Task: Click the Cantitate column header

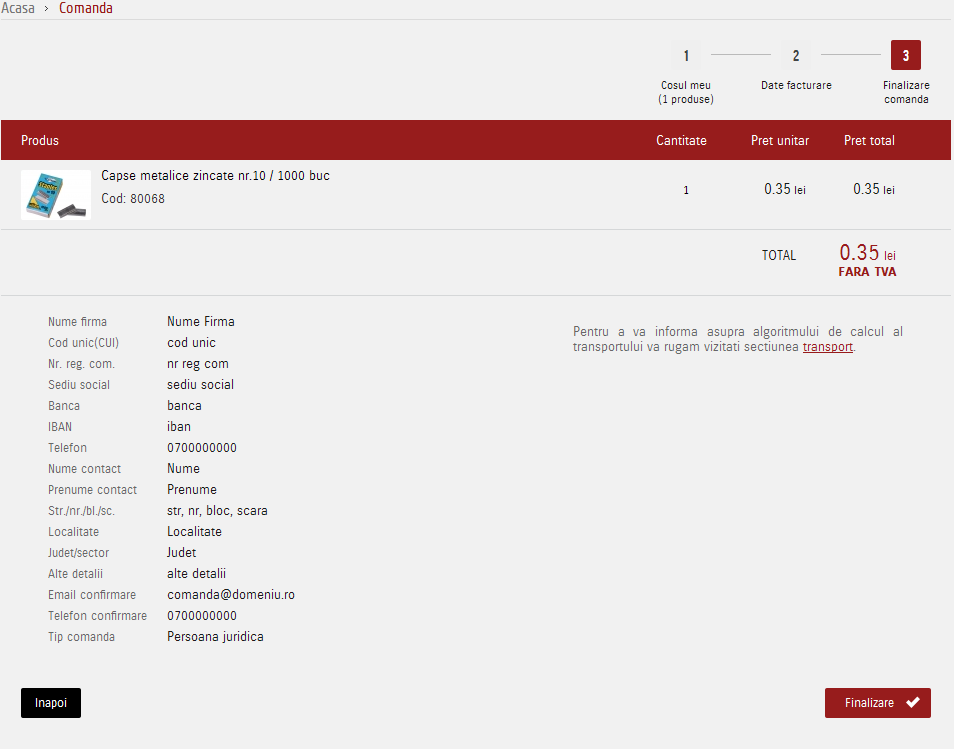Action: tap(681, 141)
